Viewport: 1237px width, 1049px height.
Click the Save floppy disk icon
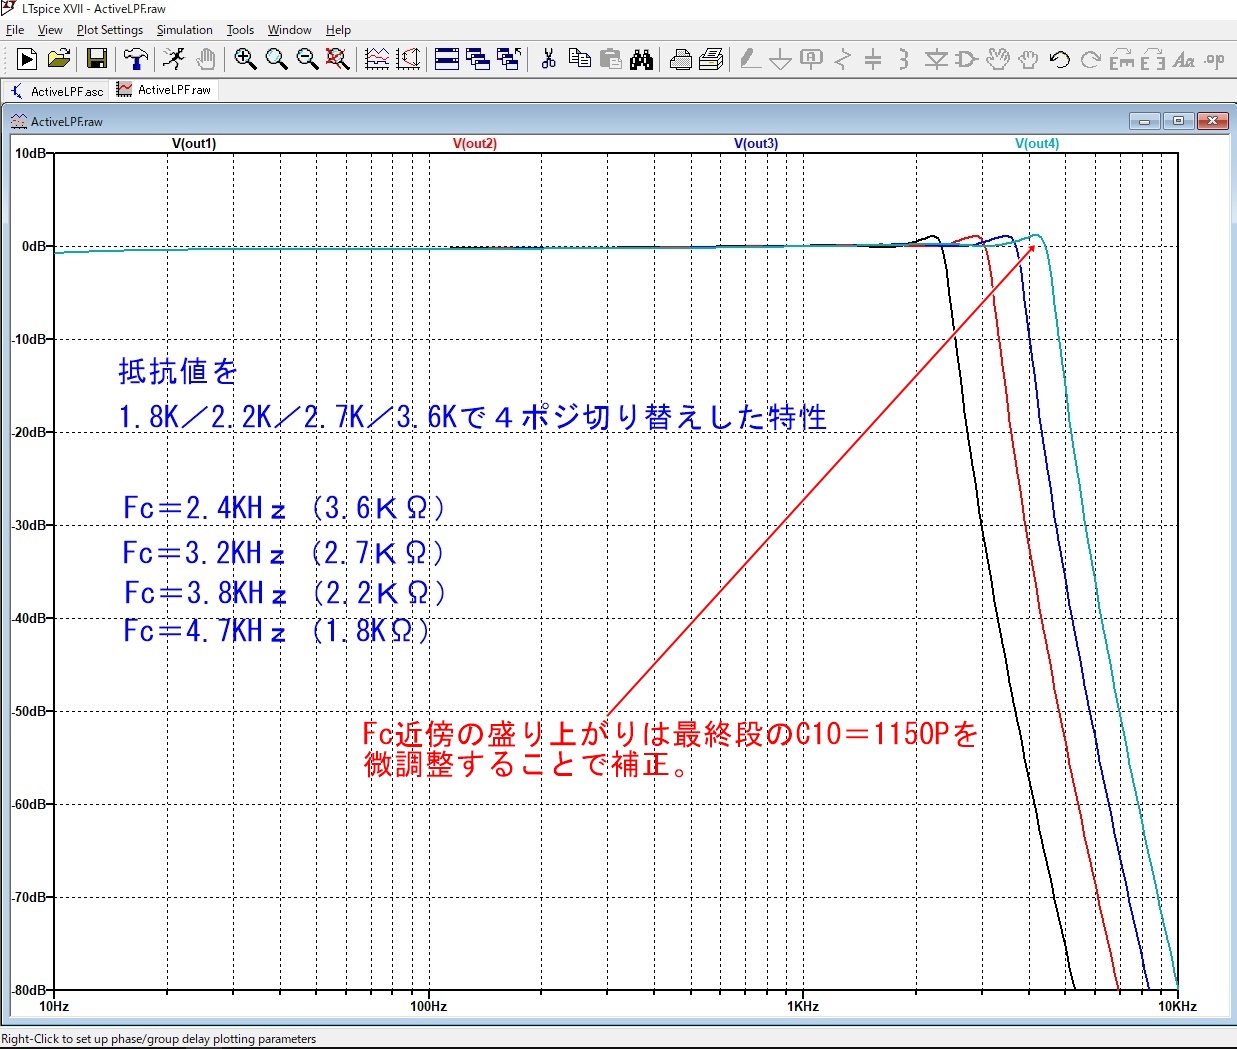96,59
